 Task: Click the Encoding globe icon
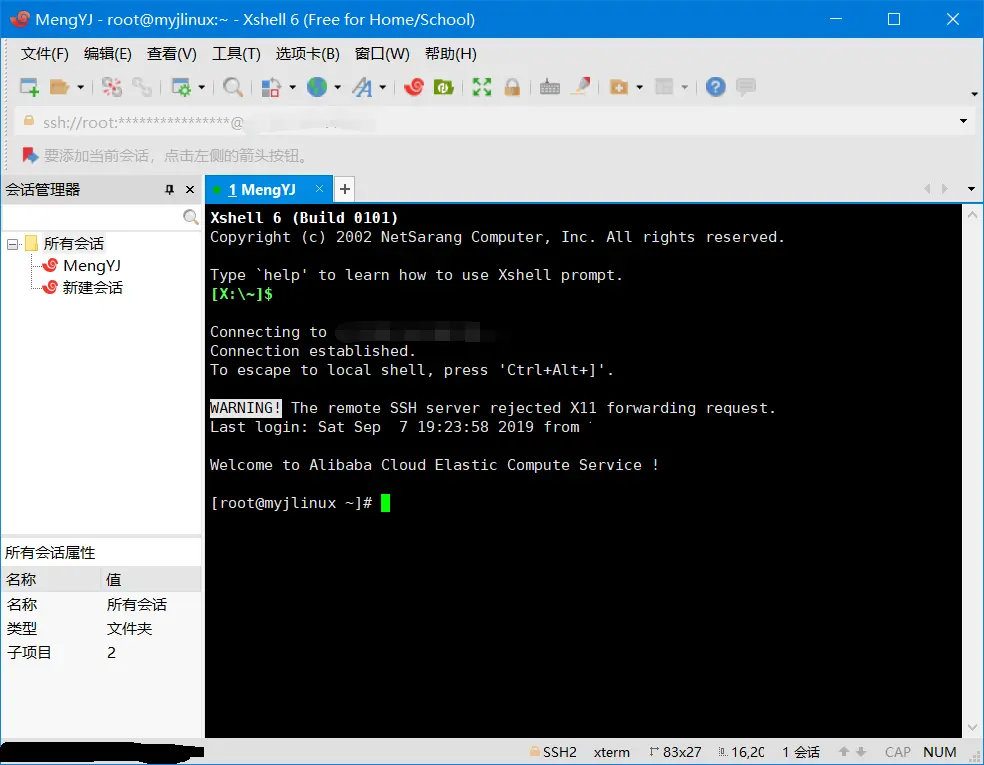pos(317,87)
